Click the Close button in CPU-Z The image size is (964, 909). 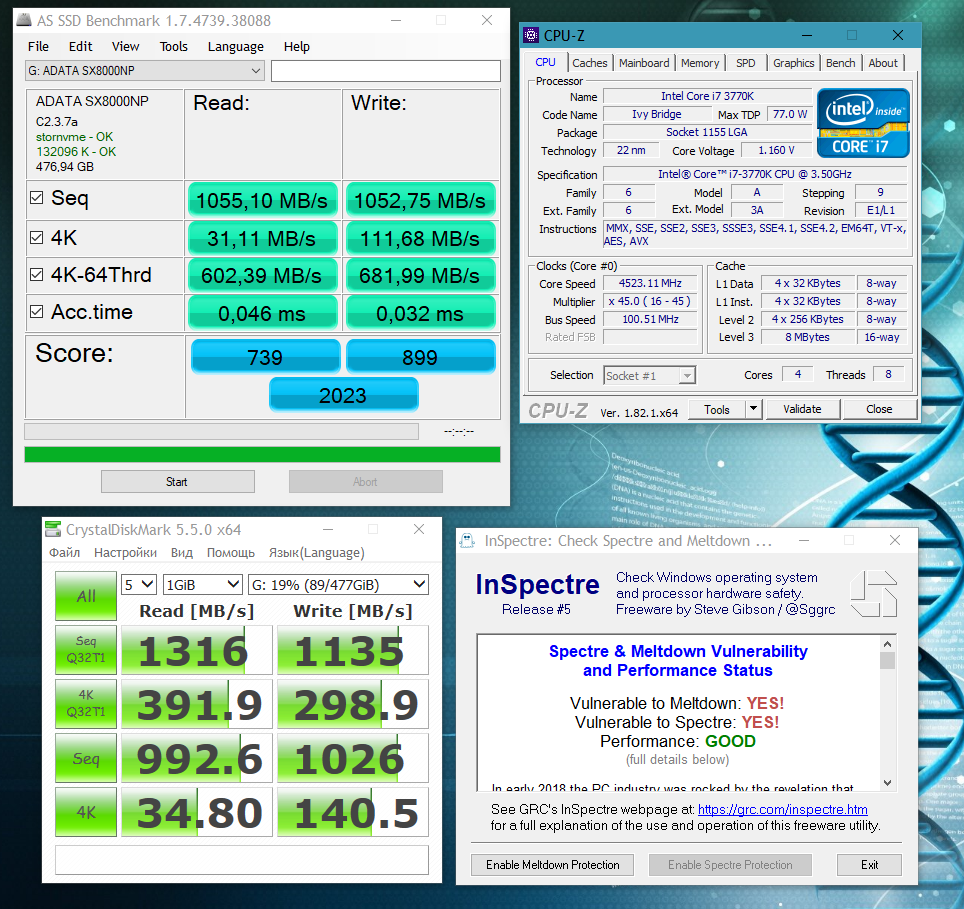tap(880, 409)
